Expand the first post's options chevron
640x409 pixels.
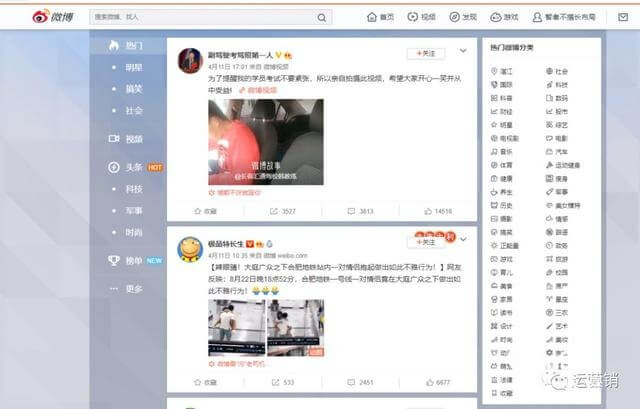pos(462,52)
